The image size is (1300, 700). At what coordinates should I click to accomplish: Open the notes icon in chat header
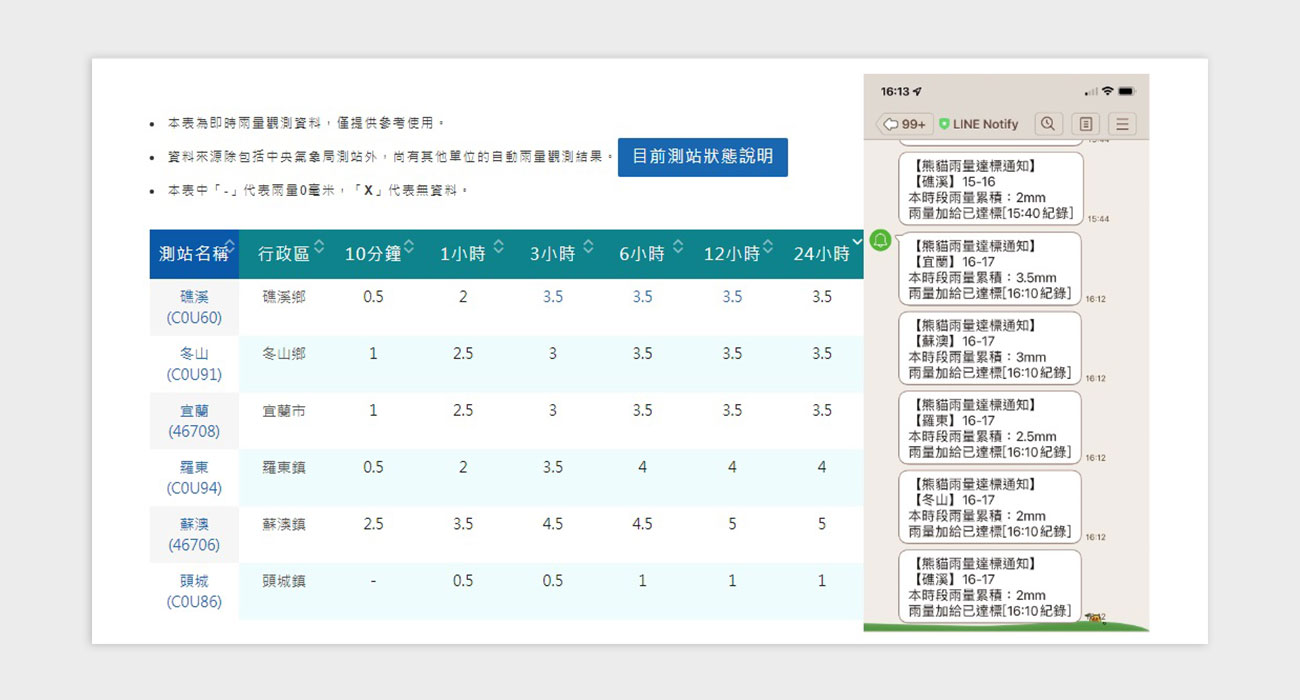1085,124
